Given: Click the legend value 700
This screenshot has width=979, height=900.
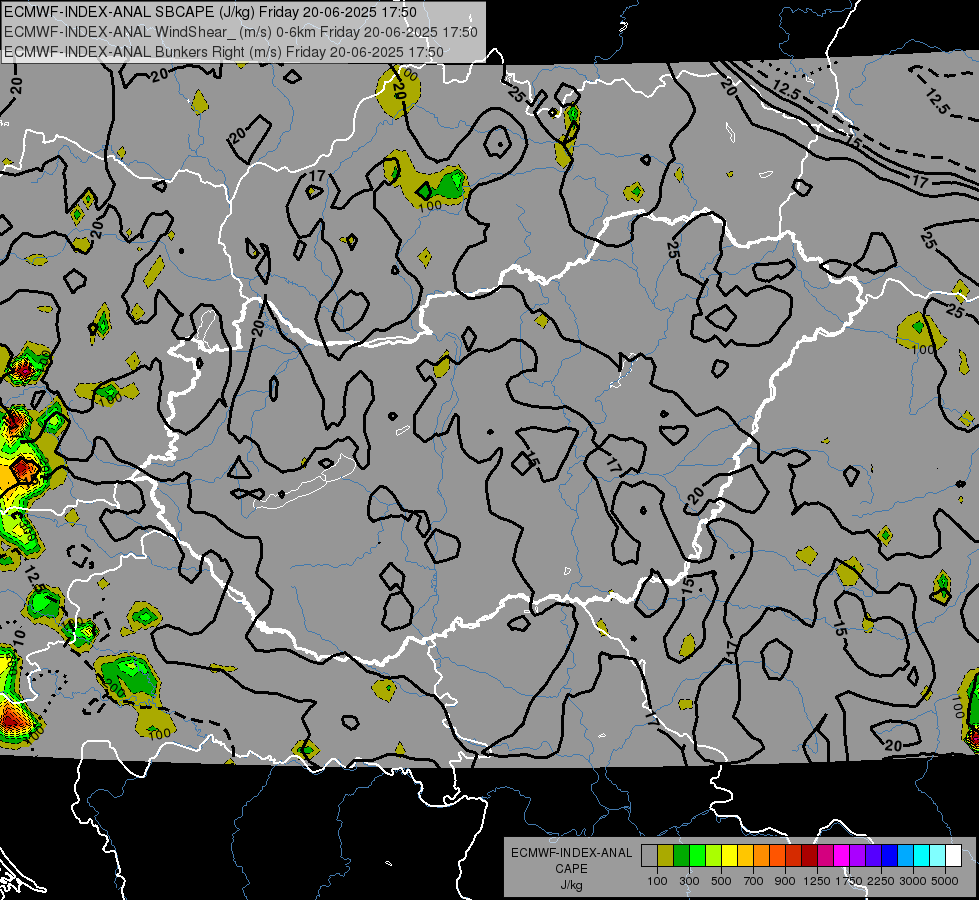Looking at the screenshot, I should point(754,881).
